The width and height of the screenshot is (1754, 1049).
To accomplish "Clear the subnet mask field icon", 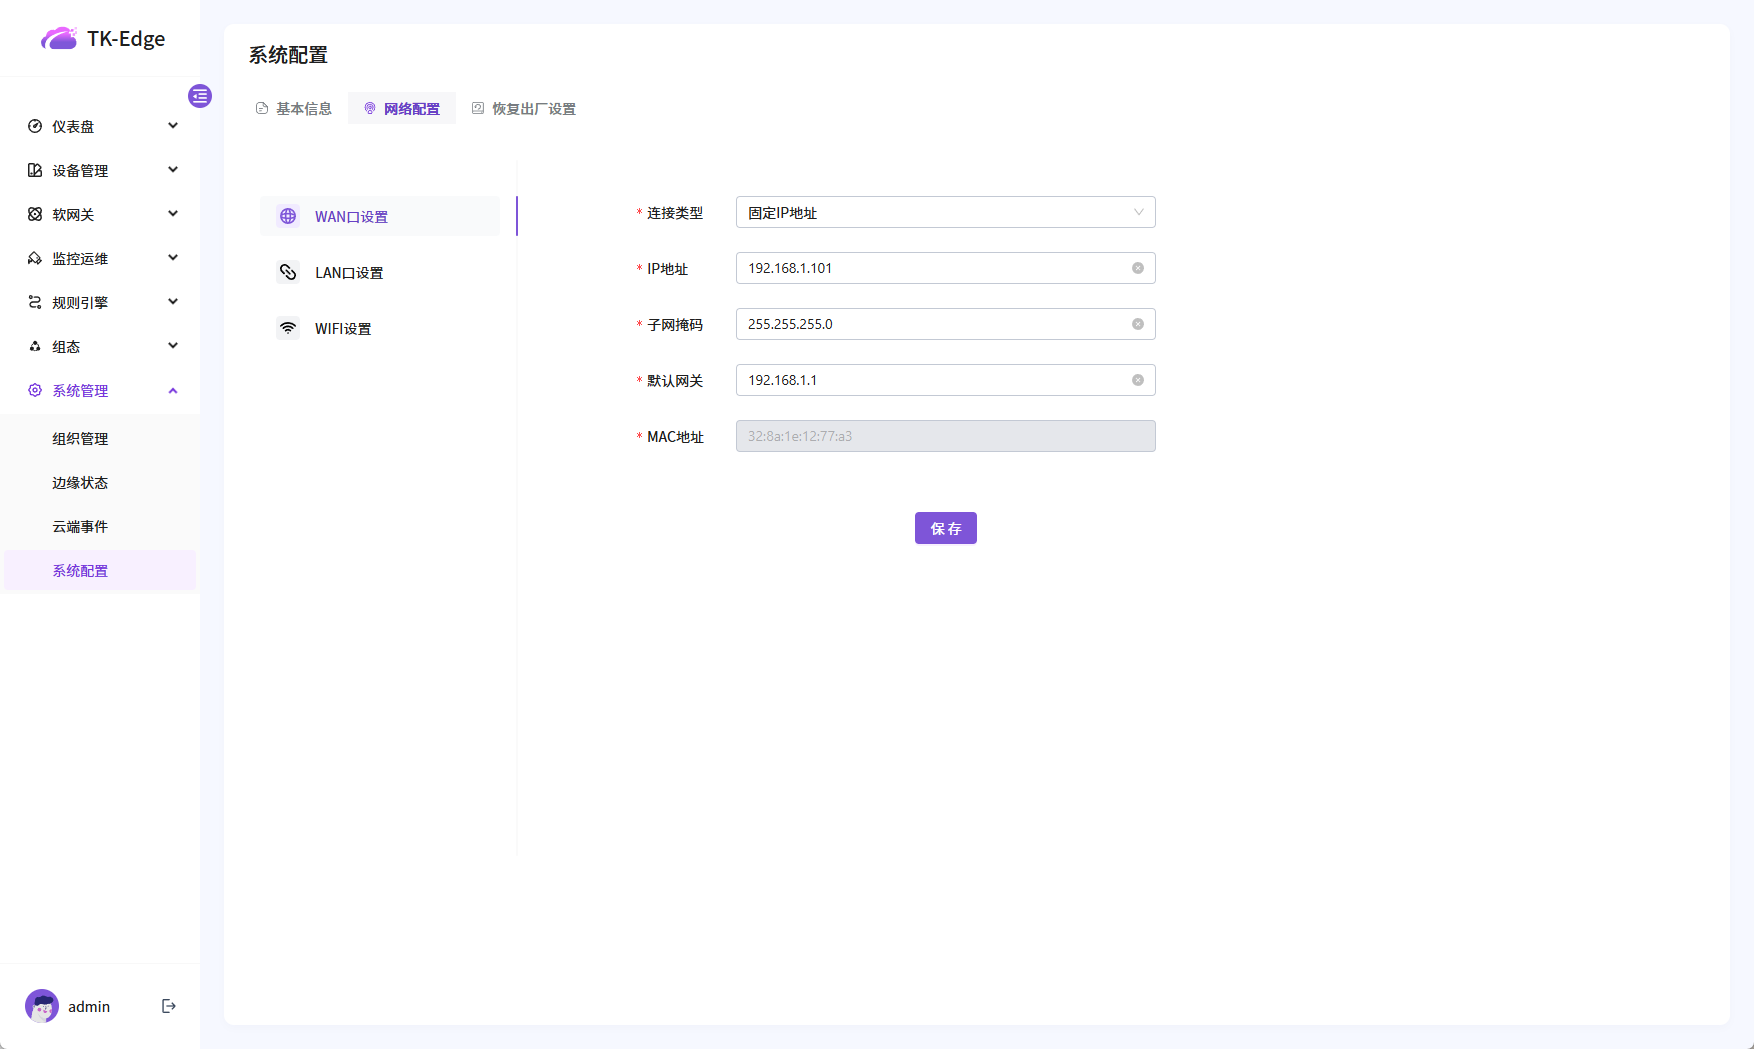I will 1137,324.
